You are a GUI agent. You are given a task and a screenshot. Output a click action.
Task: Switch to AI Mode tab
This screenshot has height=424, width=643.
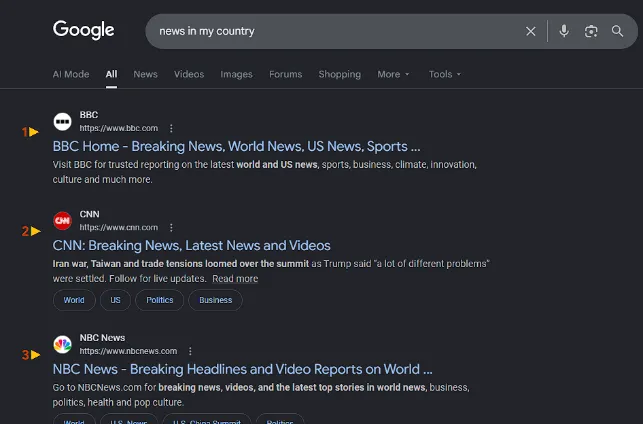point(71,74)
